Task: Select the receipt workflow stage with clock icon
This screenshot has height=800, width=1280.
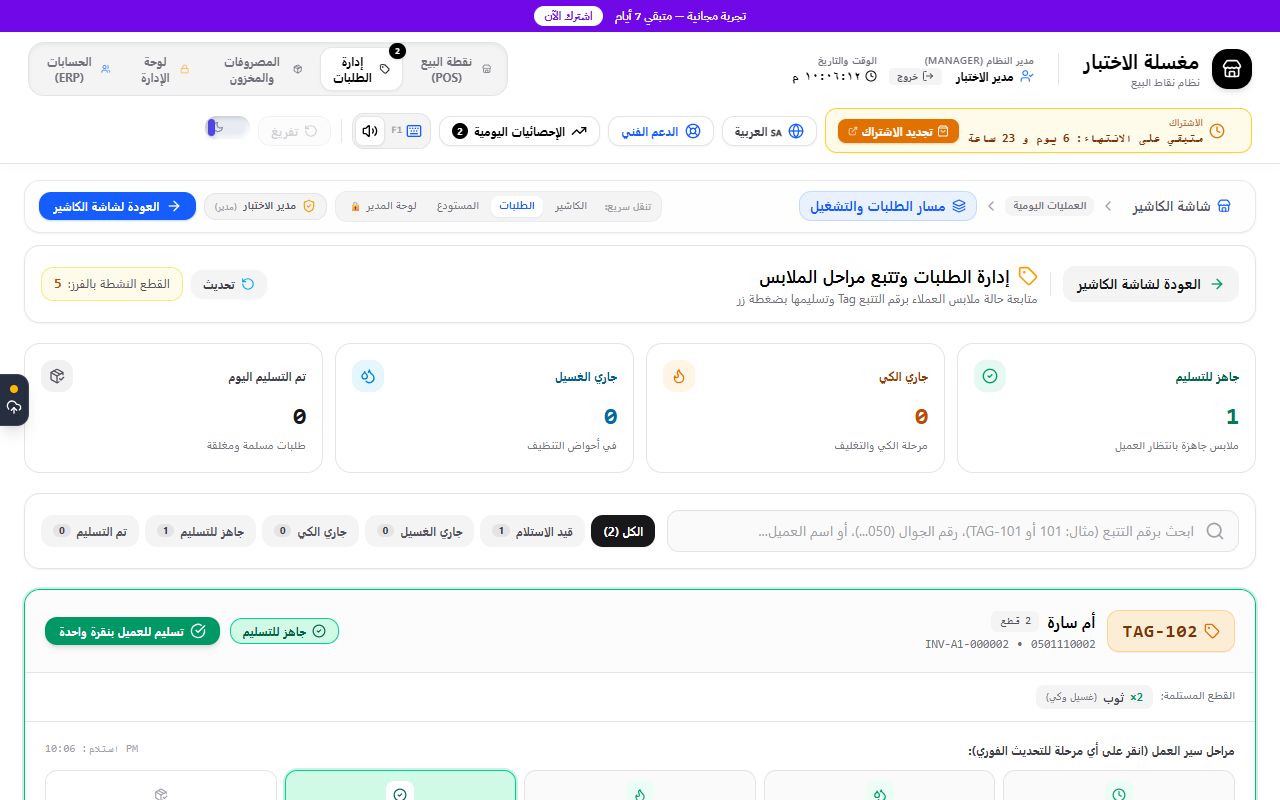Action: (1119, 785)
